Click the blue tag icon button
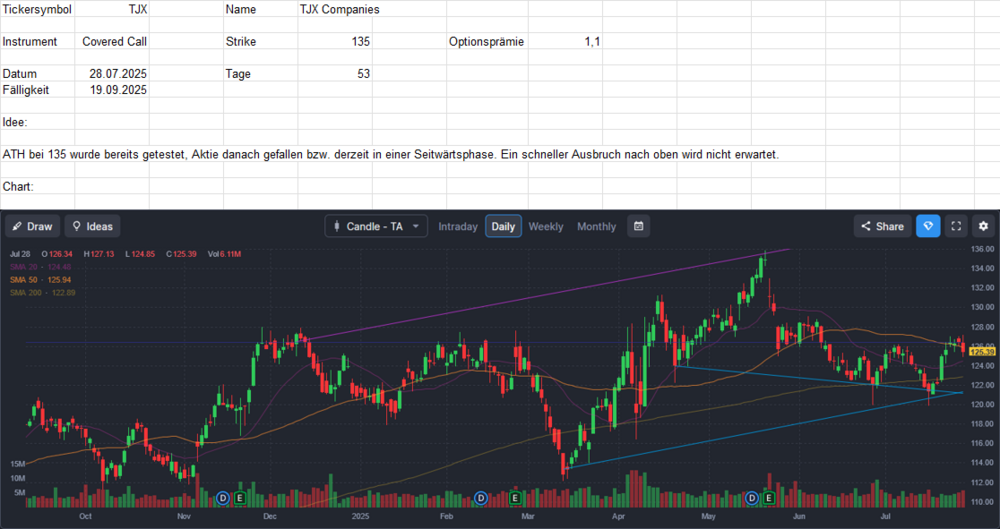1000x529 pixels. (928, 226)
